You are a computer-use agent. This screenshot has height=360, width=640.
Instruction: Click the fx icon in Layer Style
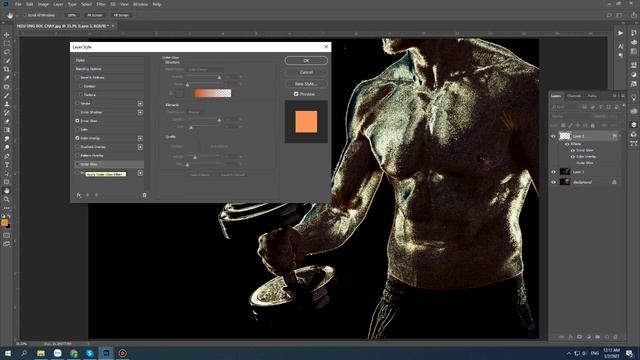[x=79, y=195]
